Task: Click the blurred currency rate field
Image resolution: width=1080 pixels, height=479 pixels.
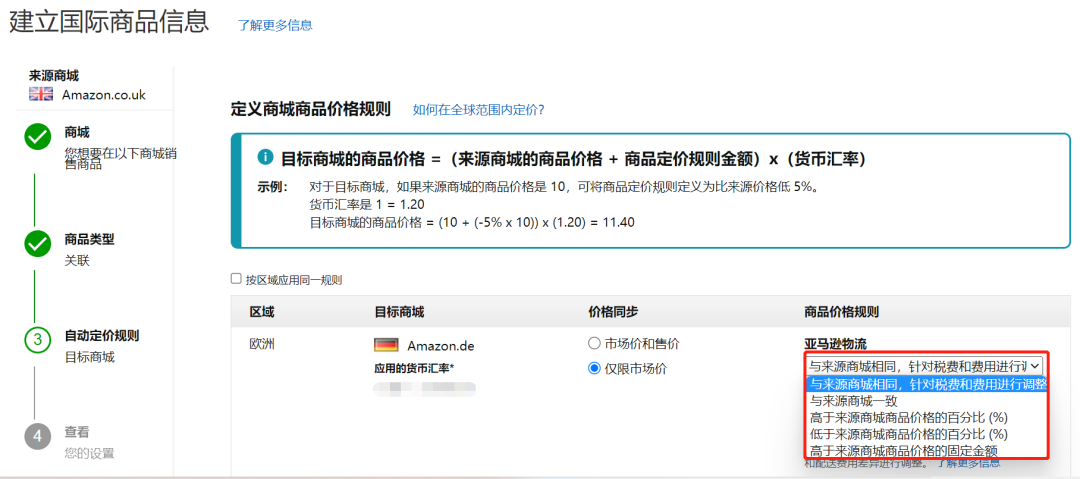Action: point(424,389)
